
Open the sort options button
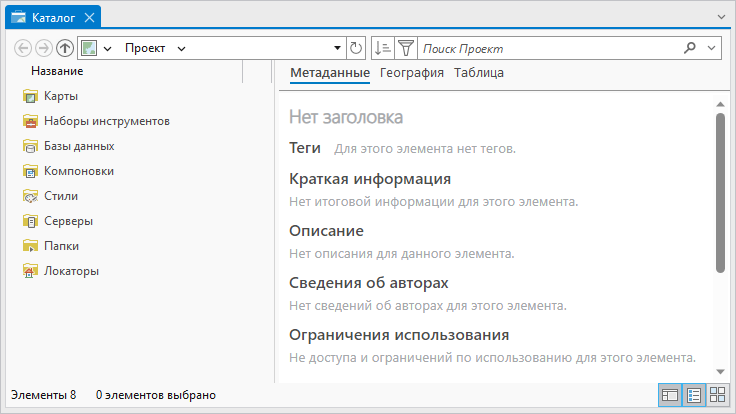(x=382, y=48)
